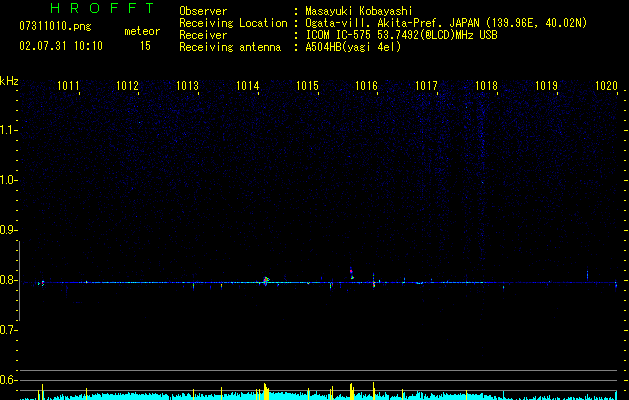This screenshot has width=629, height=400.
Task: Click the kHz axis unit label
Action: coord(9,81)
